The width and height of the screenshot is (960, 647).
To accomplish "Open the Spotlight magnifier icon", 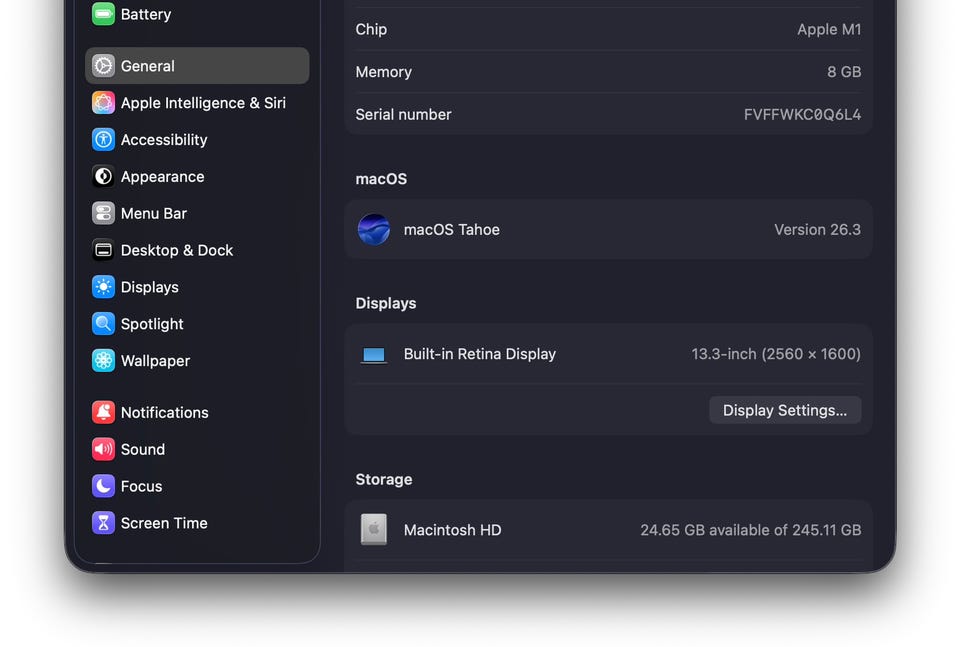I will 103,324.
